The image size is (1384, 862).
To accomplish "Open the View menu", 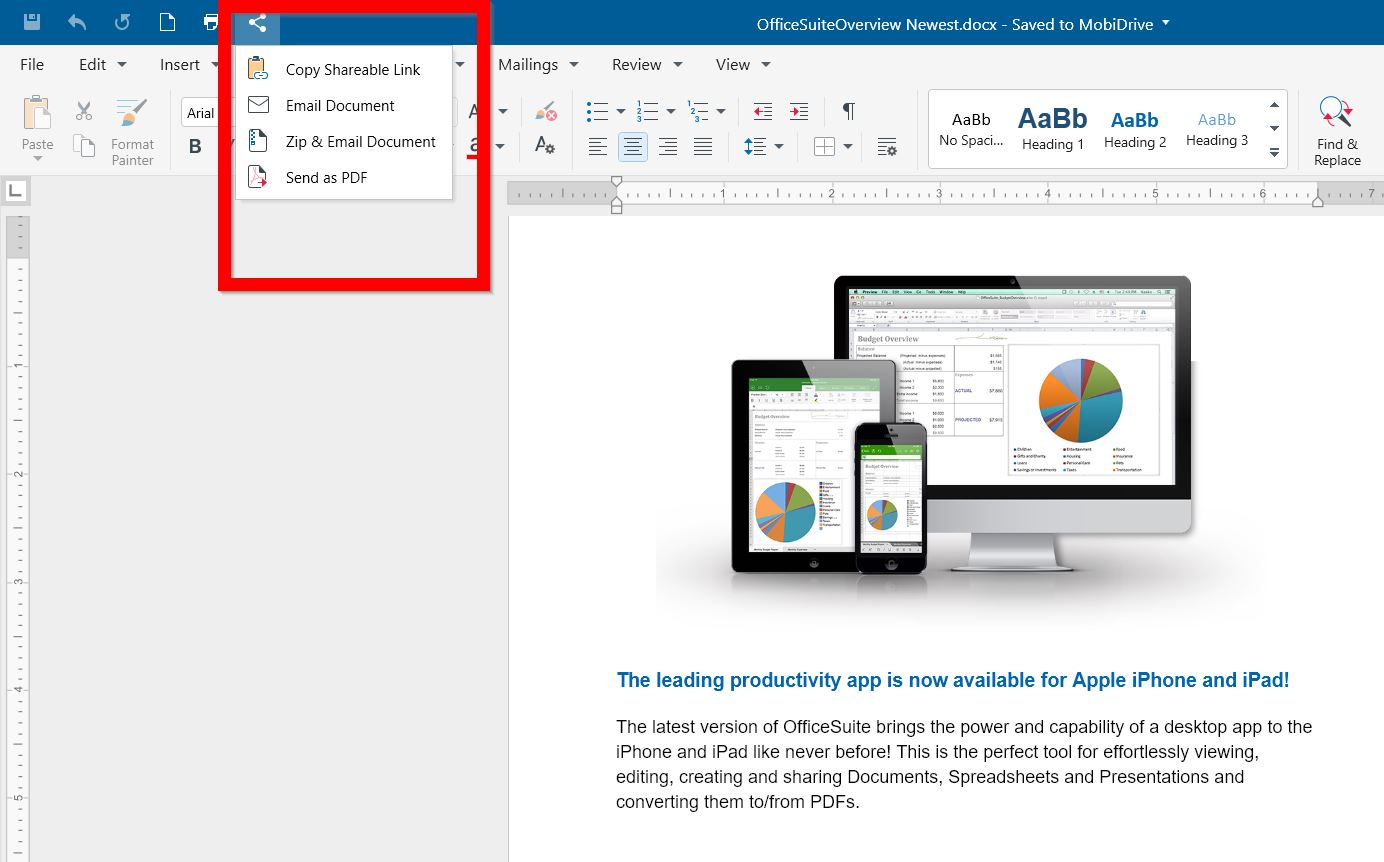I will click(x=743, y=64).
